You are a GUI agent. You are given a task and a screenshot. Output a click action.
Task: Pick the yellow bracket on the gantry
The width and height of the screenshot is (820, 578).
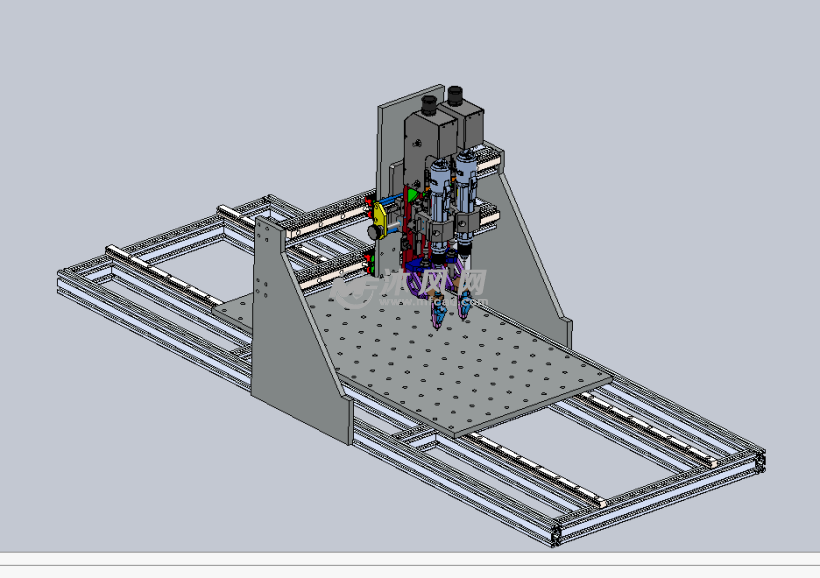click(380, 219)
